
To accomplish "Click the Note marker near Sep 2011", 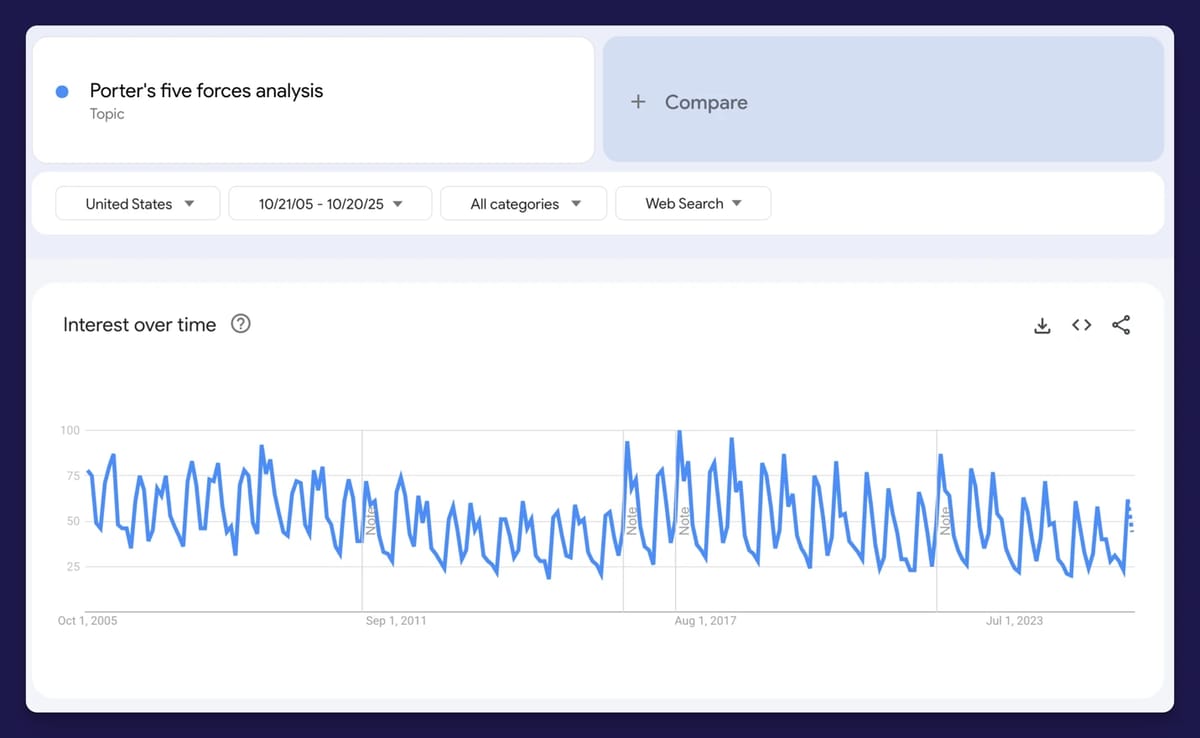I will point(369,521).
